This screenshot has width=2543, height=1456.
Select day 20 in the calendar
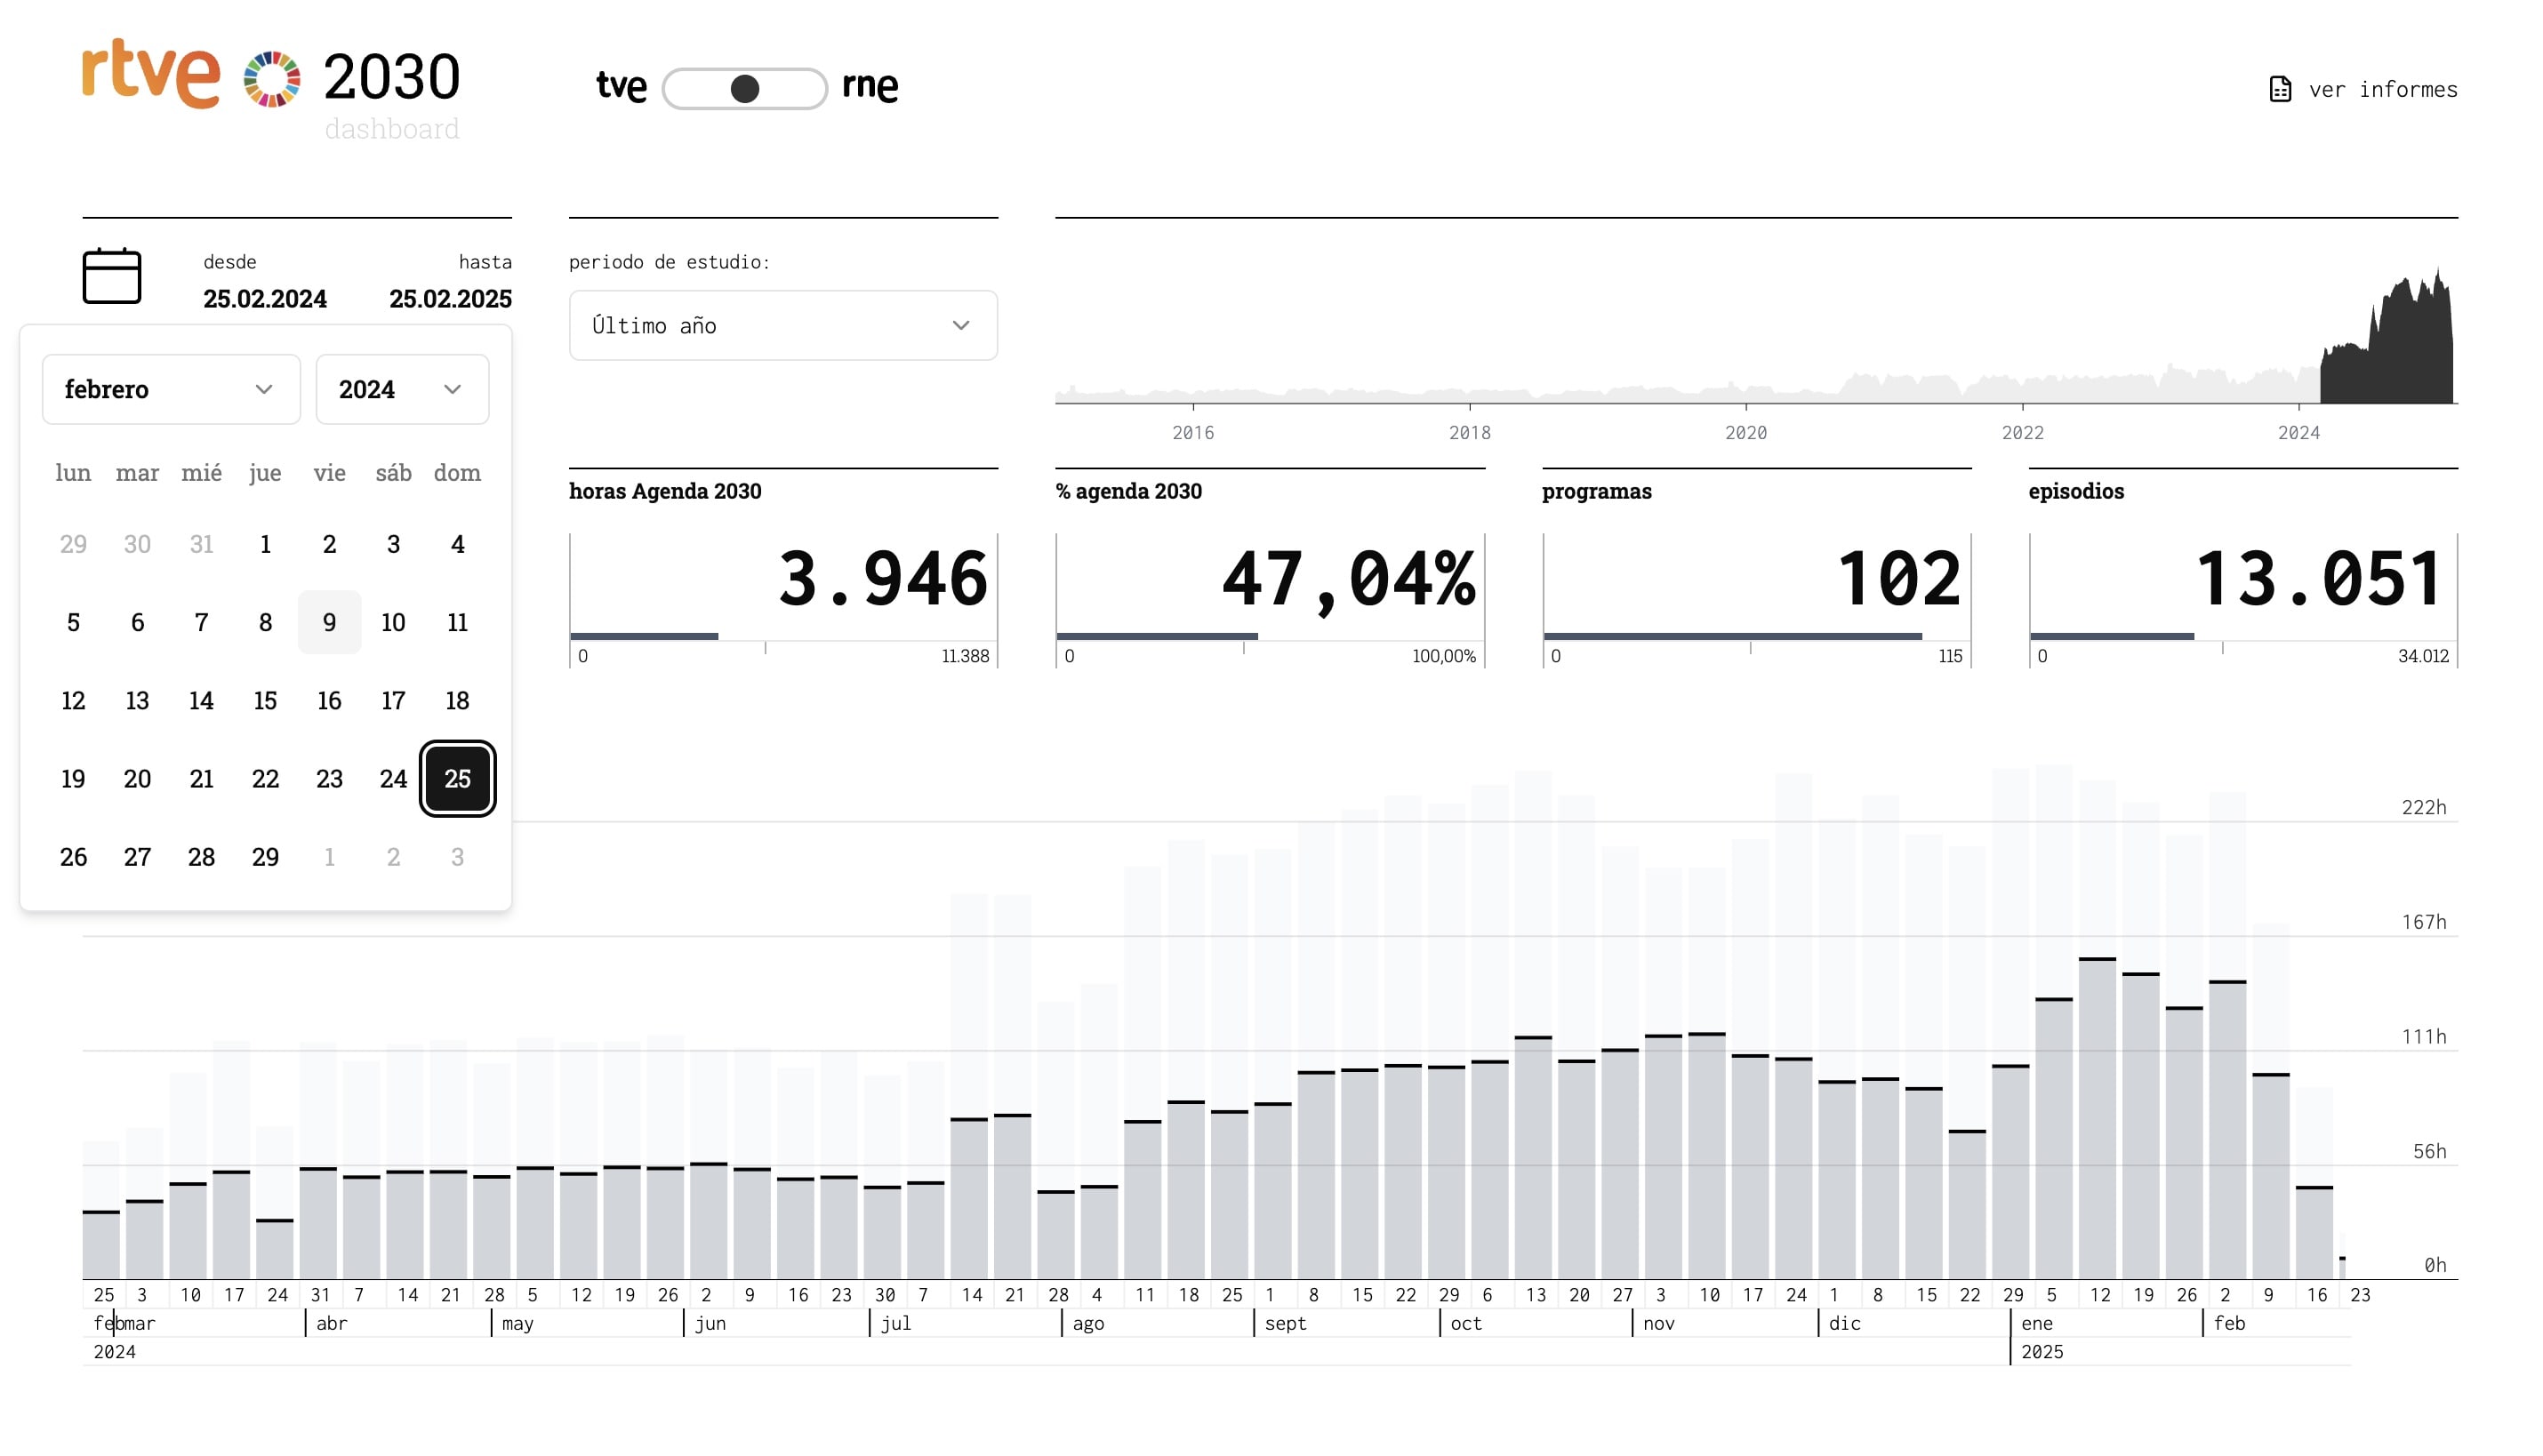coord(137,779)
